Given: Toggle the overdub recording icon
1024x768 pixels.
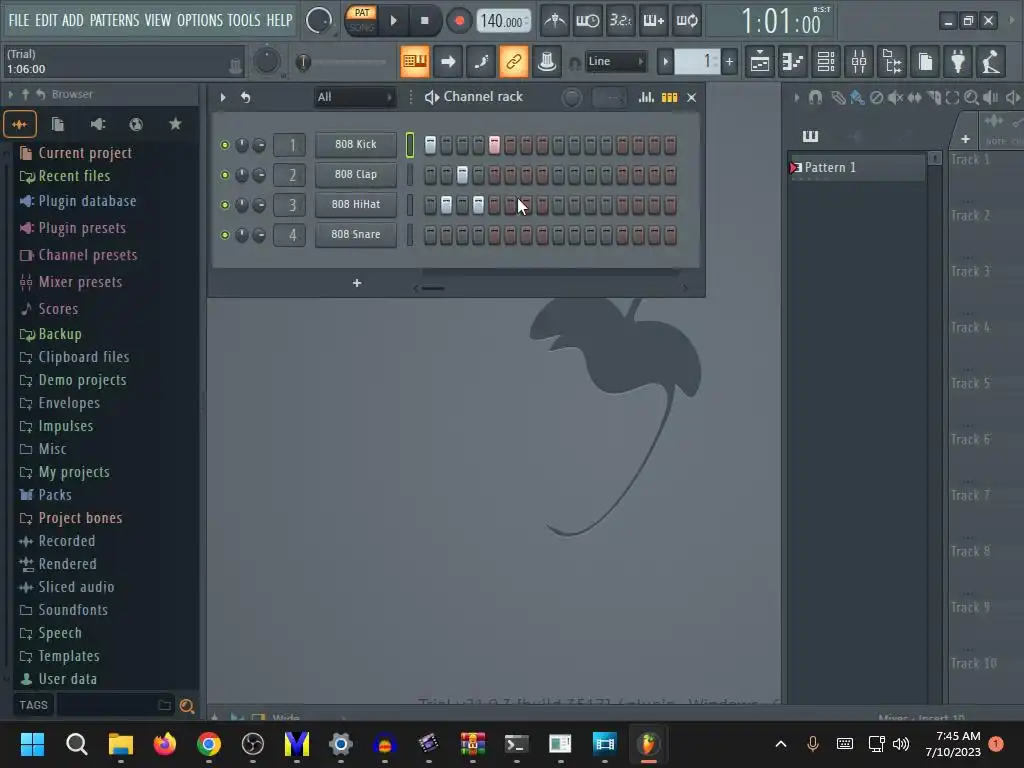Looking at the screenshot, I should pyautogui.click(x=653, y=21).
